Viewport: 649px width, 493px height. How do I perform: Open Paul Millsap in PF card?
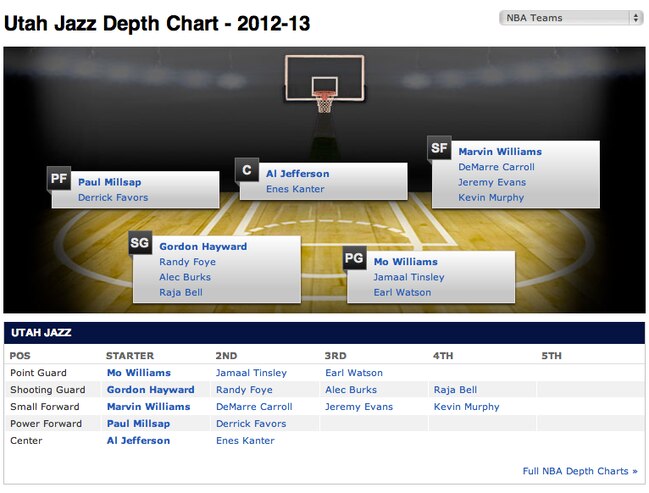(x=110, y=182)
